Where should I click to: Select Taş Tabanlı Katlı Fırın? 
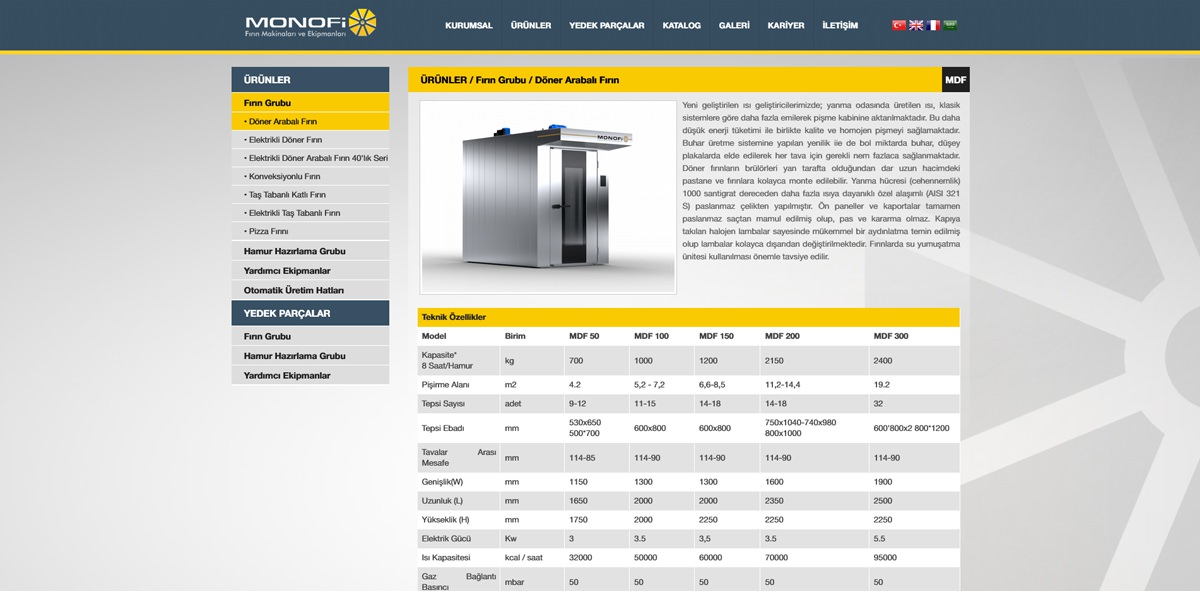click(x=310, y=195)
